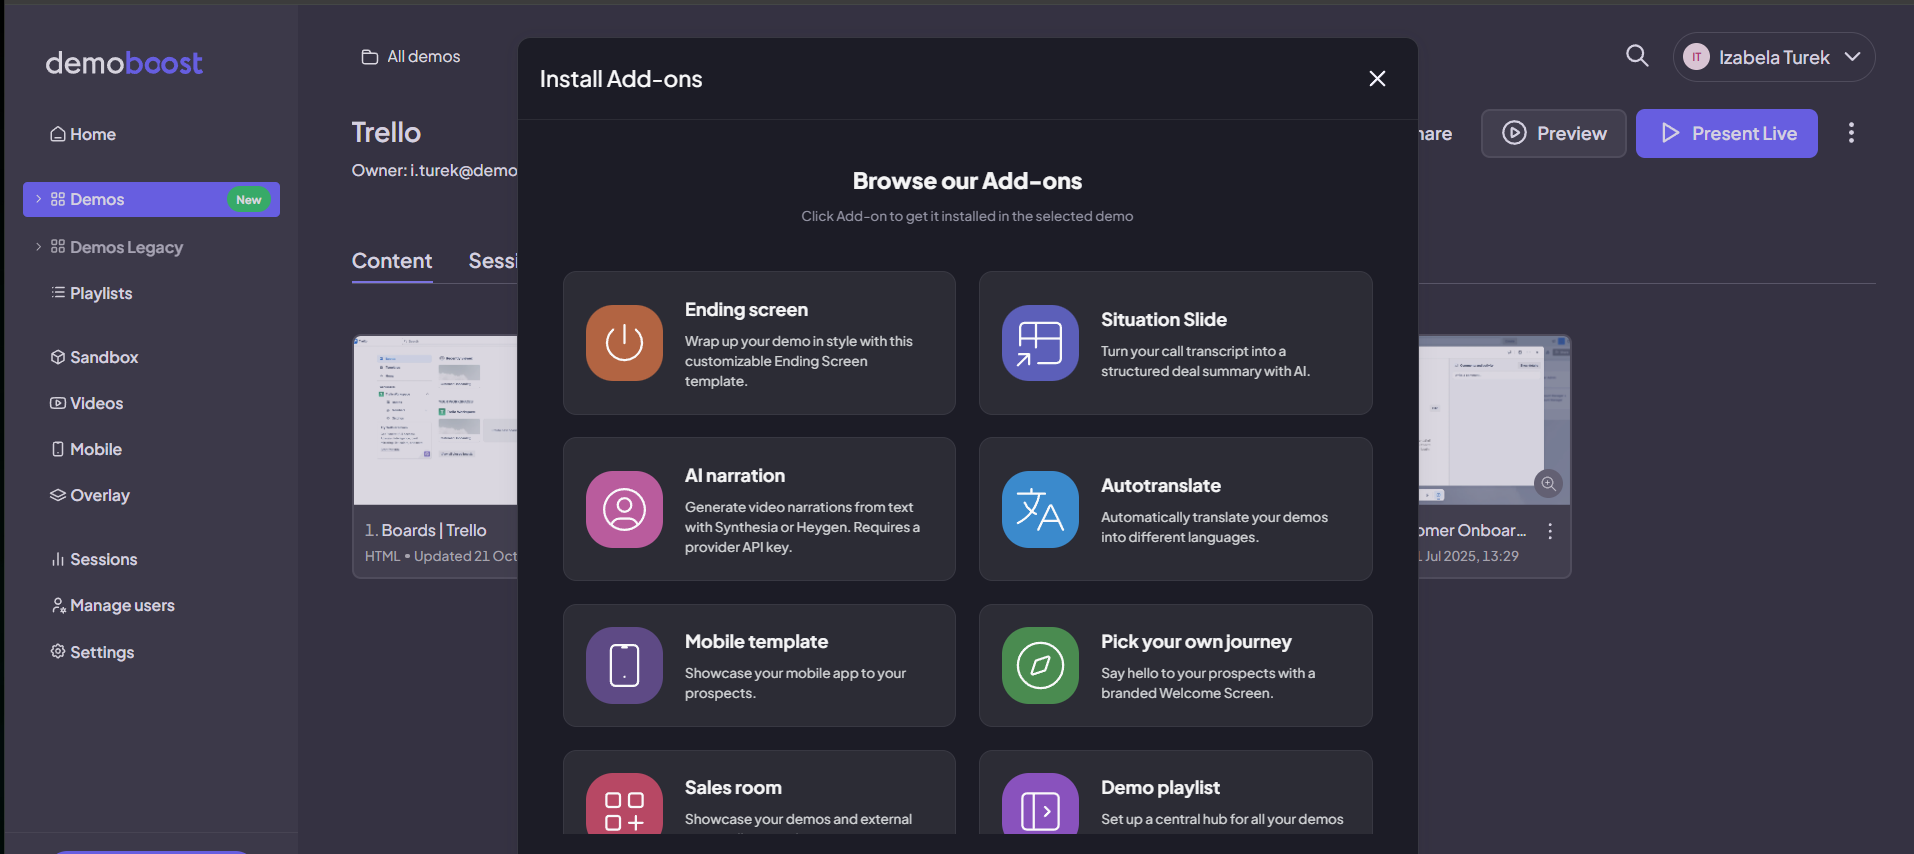Click the Mobile template phone icon
The width and height of the screenshot is (1914, 854).
(x=624, y=665)
